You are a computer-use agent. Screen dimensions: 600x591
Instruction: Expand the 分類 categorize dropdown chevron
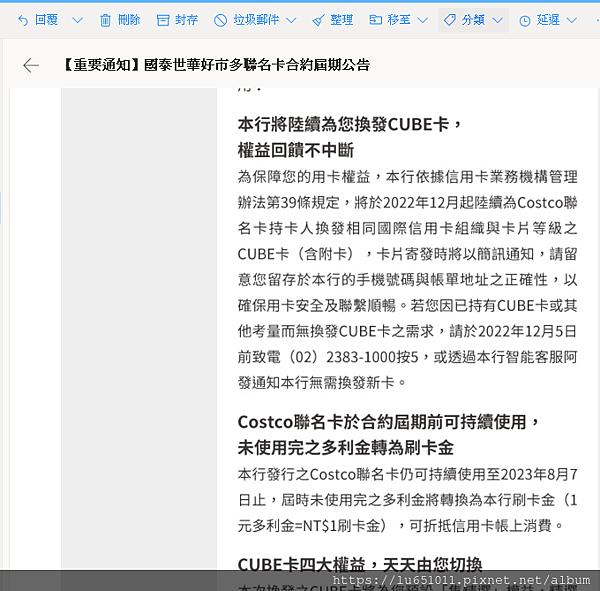click(497, 20)
